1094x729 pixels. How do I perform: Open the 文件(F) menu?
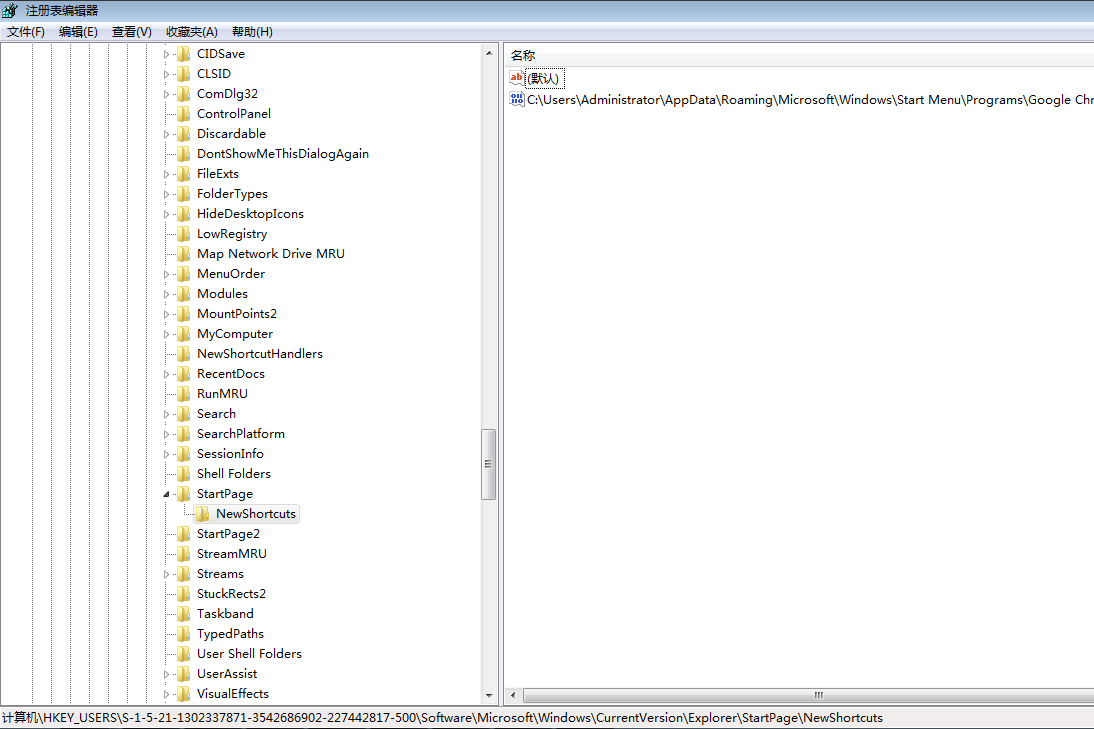coord(26,32)
